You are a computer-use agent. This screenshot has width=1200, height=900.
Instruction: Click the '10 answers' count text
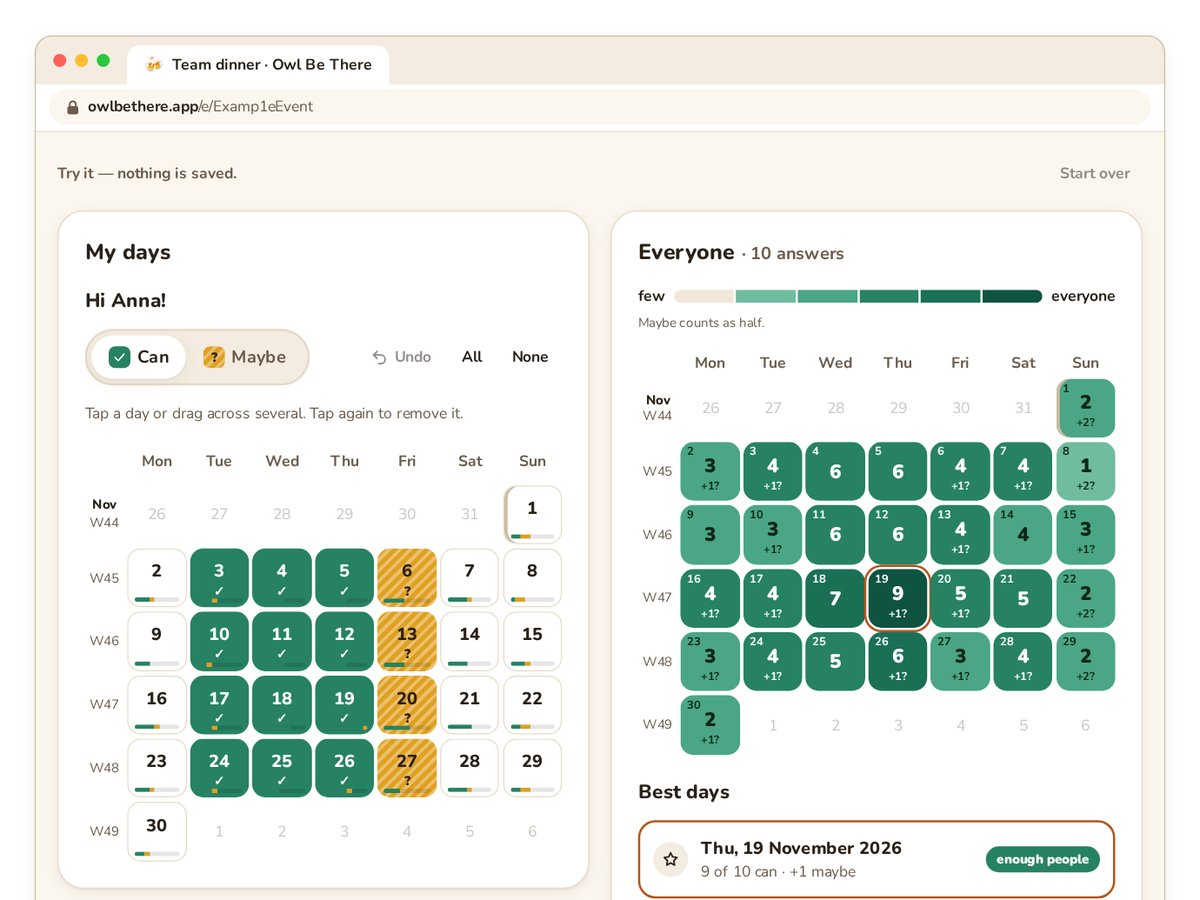tap(797, 254)
